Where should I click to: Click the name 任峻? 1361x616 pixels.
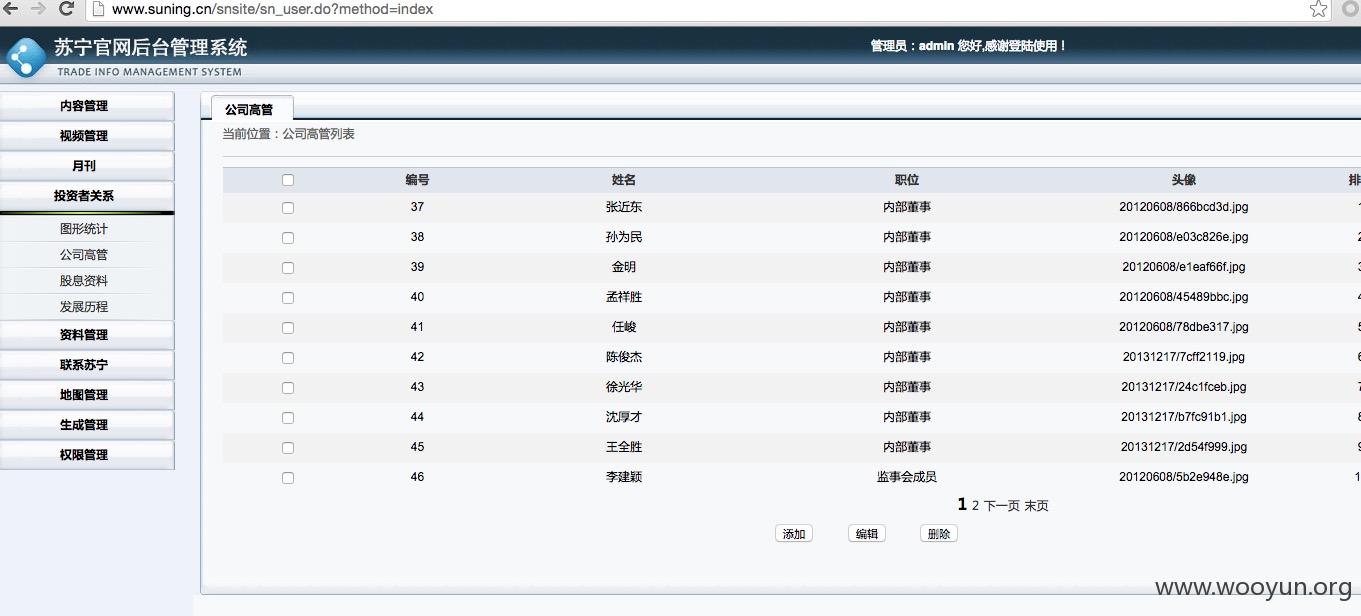click(624, 327)
